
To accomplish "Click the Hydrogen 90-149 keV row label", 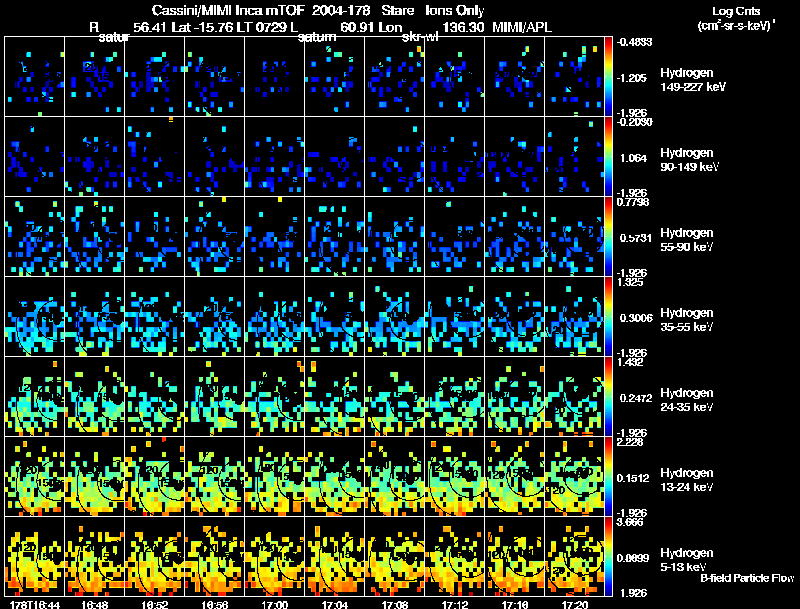I will (689, 160).
